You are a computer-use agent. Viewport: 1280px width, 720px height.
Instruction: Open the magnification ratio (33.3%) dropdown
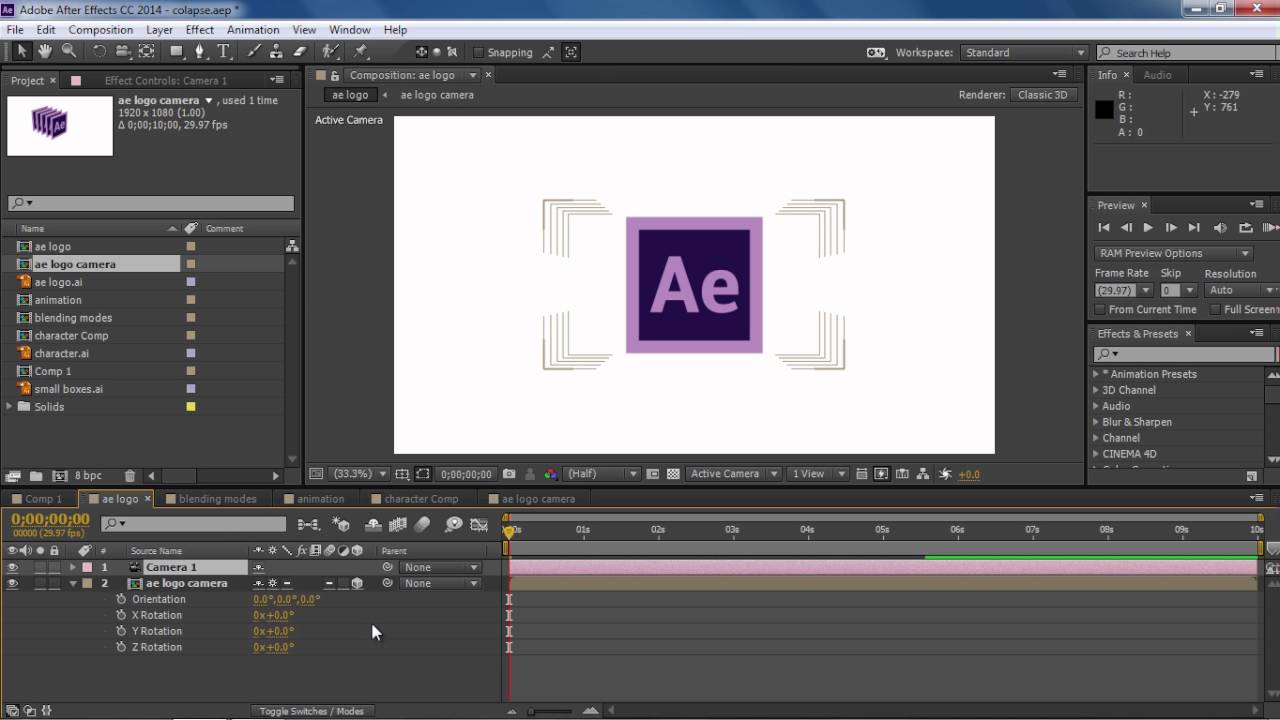coord(360,474)
